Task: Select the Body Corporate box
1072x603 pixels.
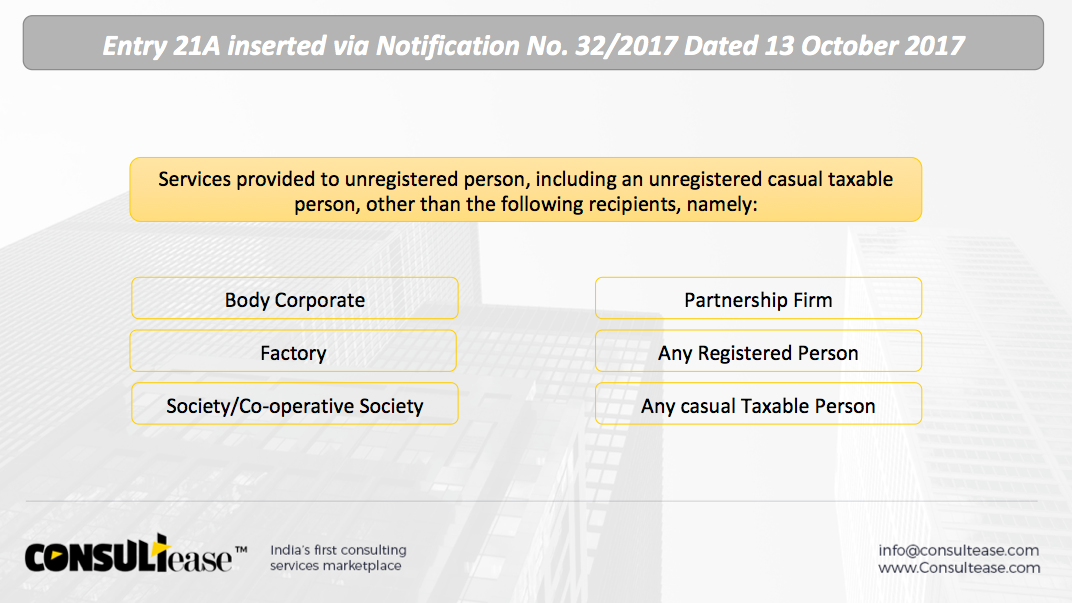Action: click(x=295, y=298)
